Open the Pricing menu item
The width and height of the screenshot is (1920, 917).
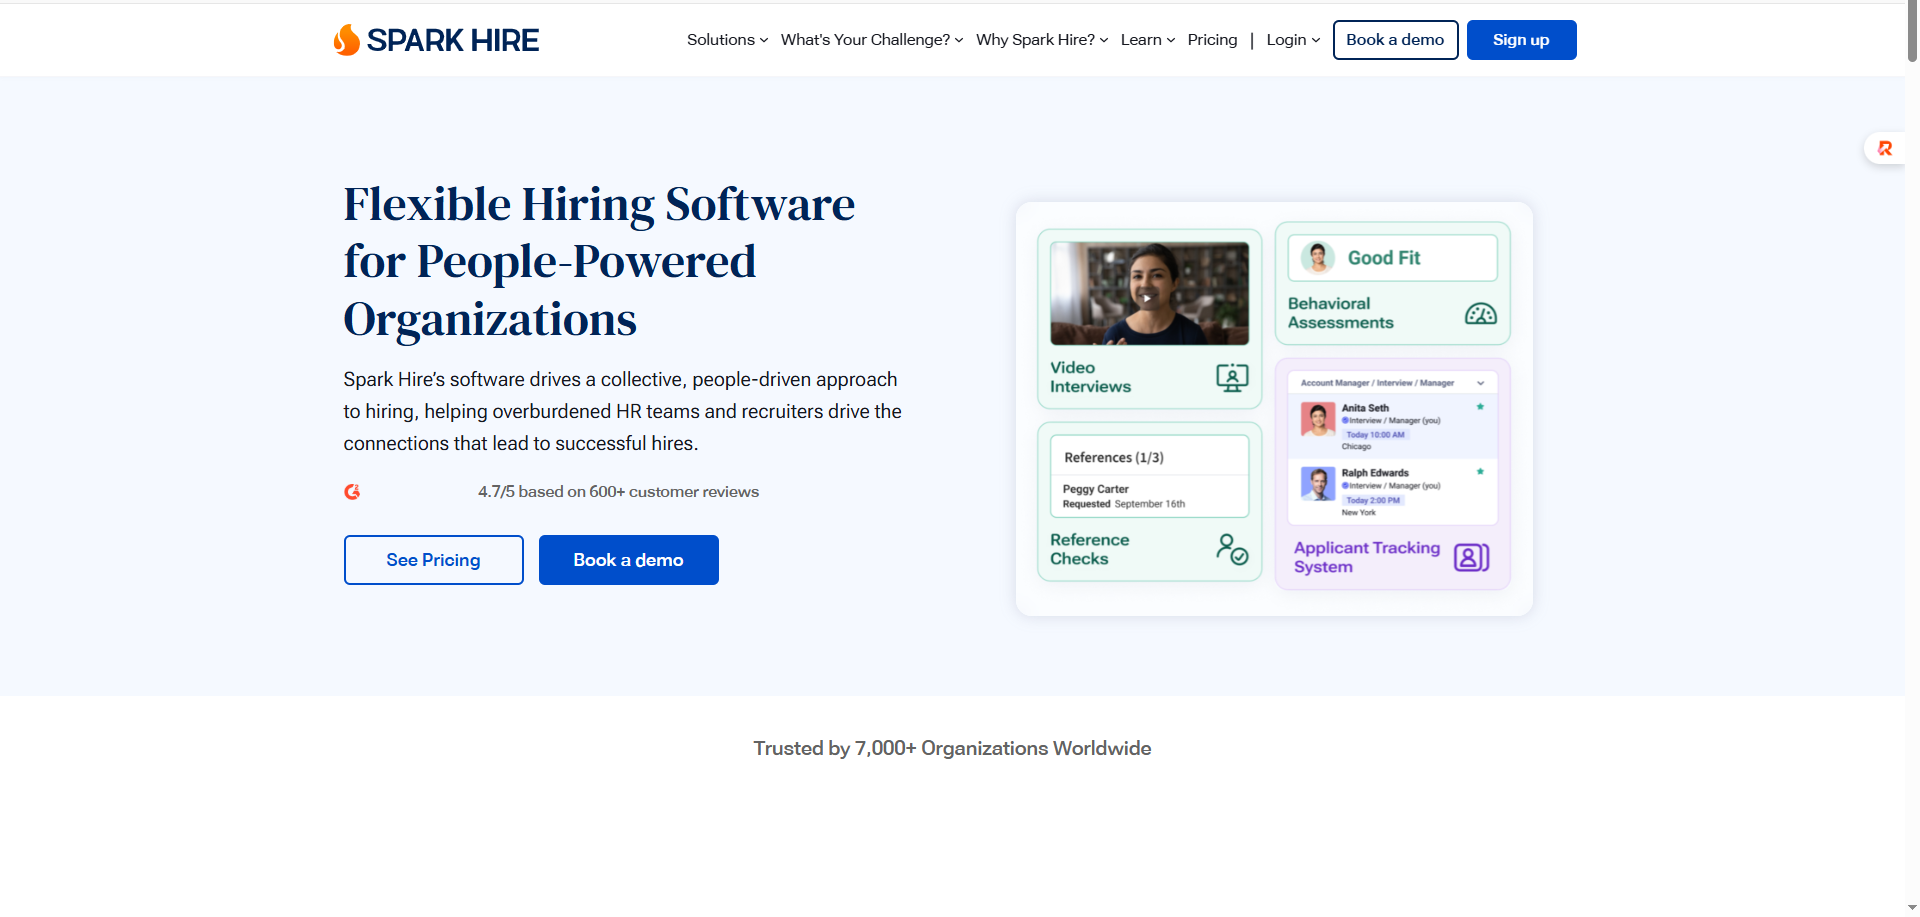(1212, 40)
